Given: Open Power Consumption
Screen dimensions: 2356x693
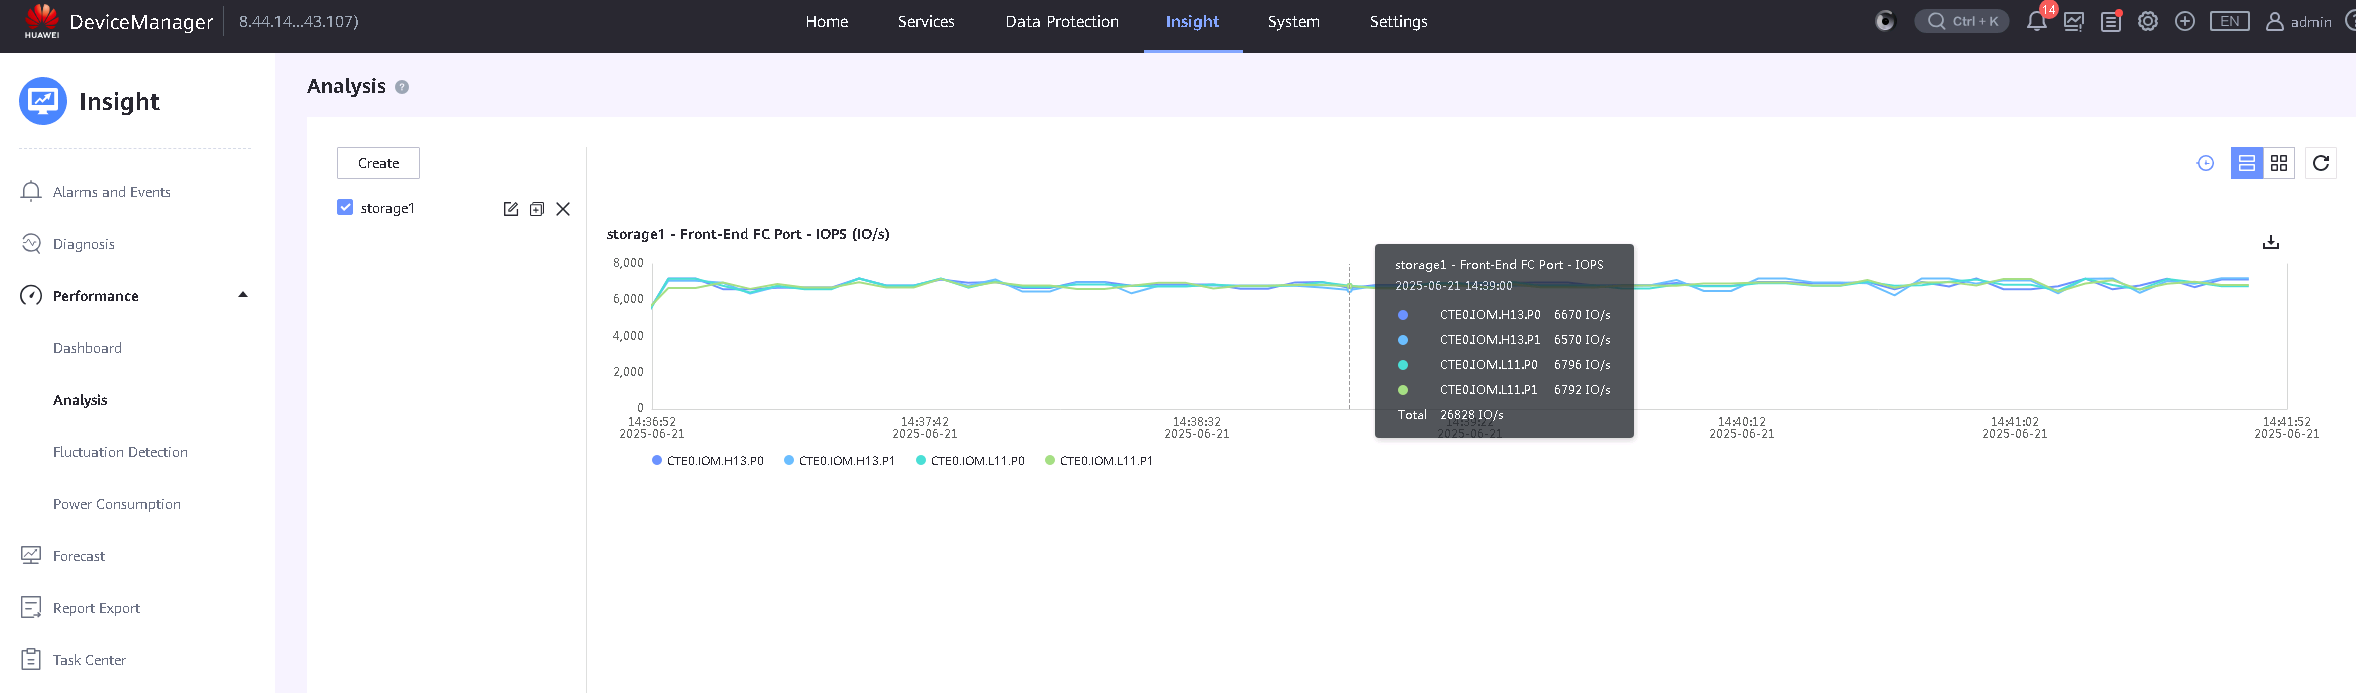Looking at the screenshot, I should point(117,504).
